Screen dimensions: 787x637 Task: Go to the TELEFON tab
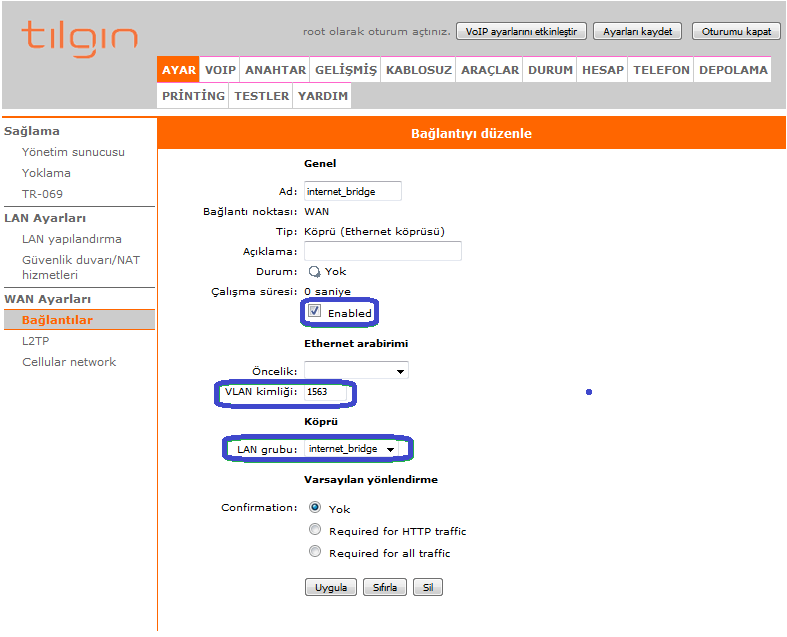point(661,70)
